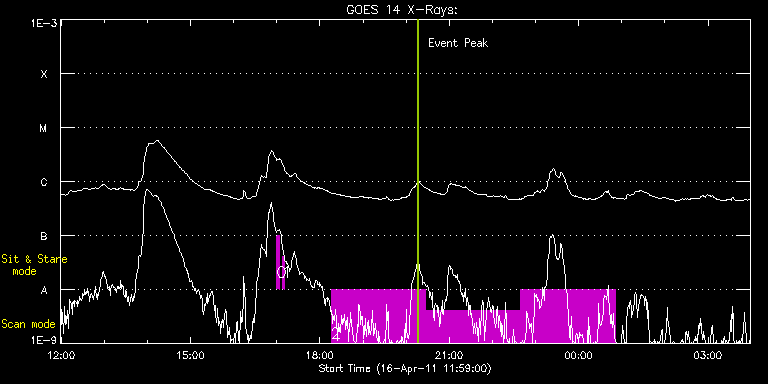768x384 pixels.
Task: Click the Event Peak vertical green line
Action: point(418,181)
